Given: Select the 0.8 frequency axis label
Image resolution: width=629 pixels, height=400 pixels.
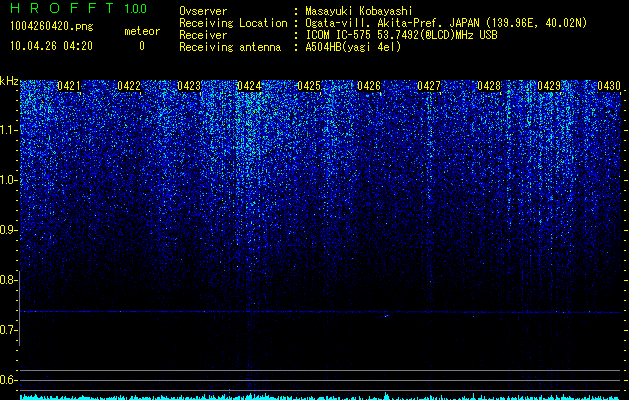Looking at the screenshot, I should pyautogui.click(x=8, y=280).
